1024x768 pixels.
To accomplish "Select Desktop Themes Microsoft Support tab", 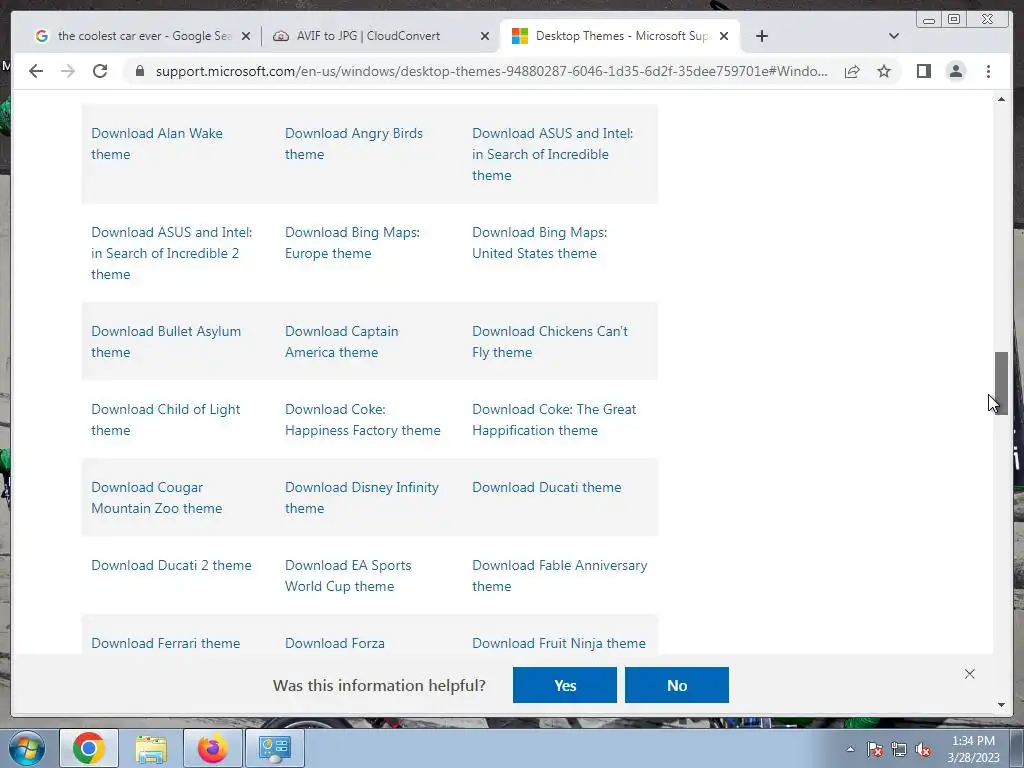I will pyautogui.click(x=620, y=36).
